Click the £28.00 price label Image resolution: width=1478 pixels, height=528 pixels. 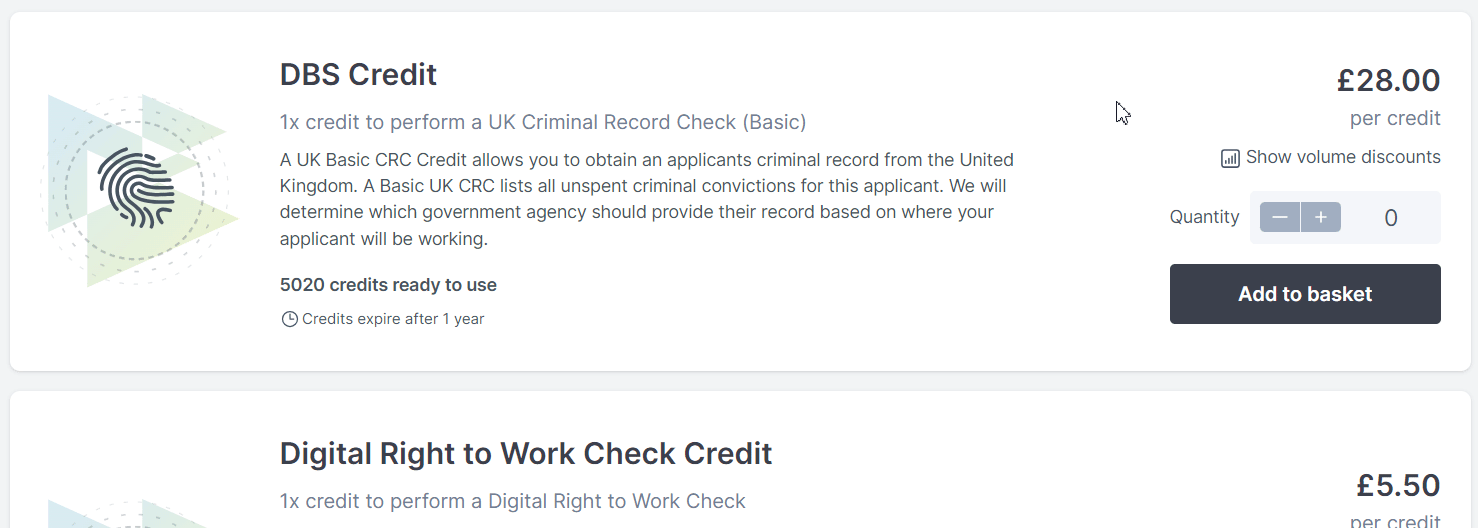click(1388, 80)
